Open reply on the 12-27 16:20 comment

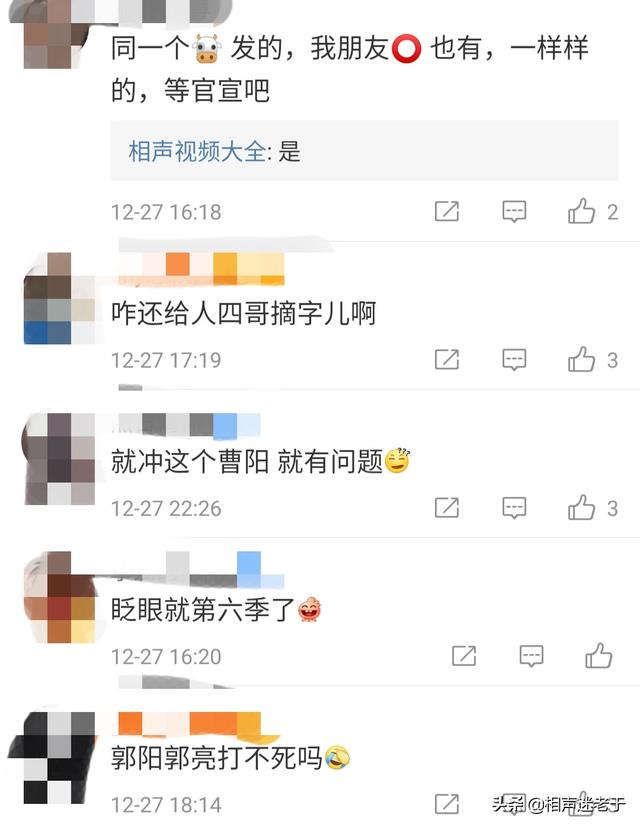click(531, 656)
